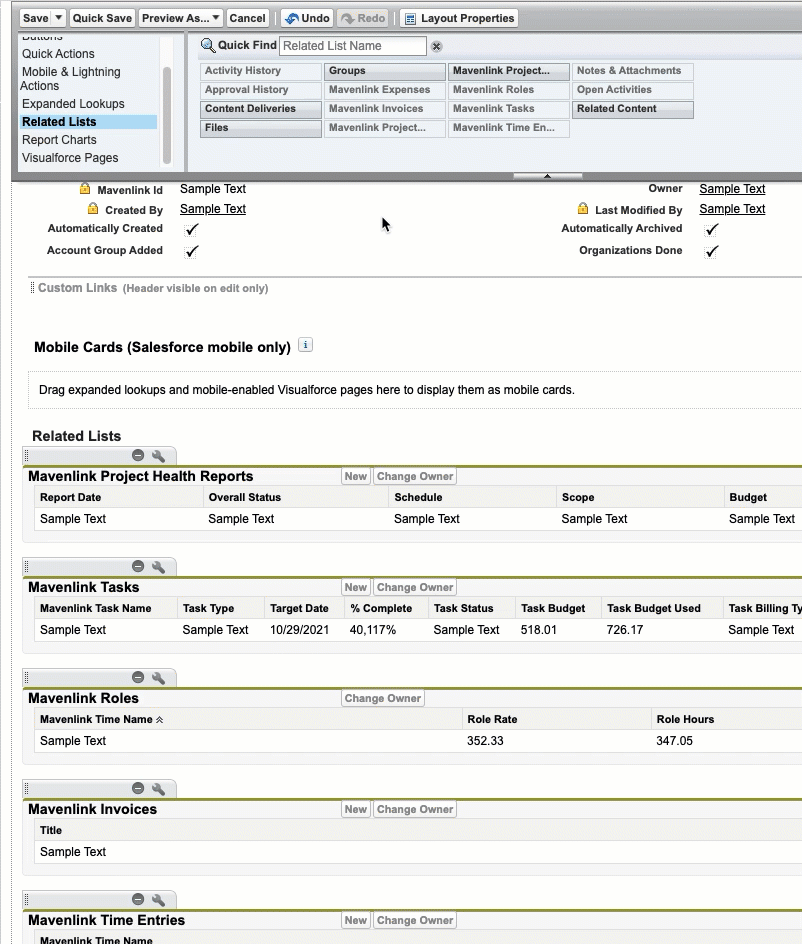Remove the Mavenlink Tasks related list
This screenshot has width=802, height=944.
click(138, 566)
